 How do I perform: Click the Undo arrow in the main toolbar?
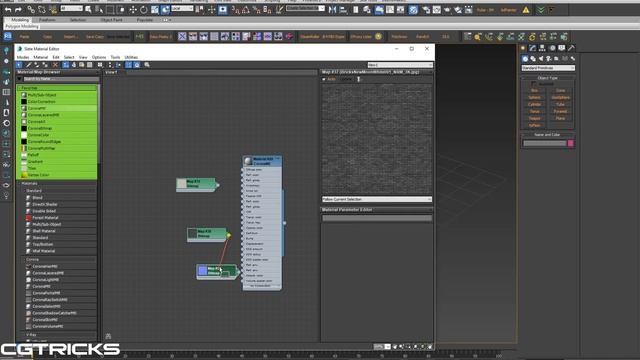(x=8, y=9)
